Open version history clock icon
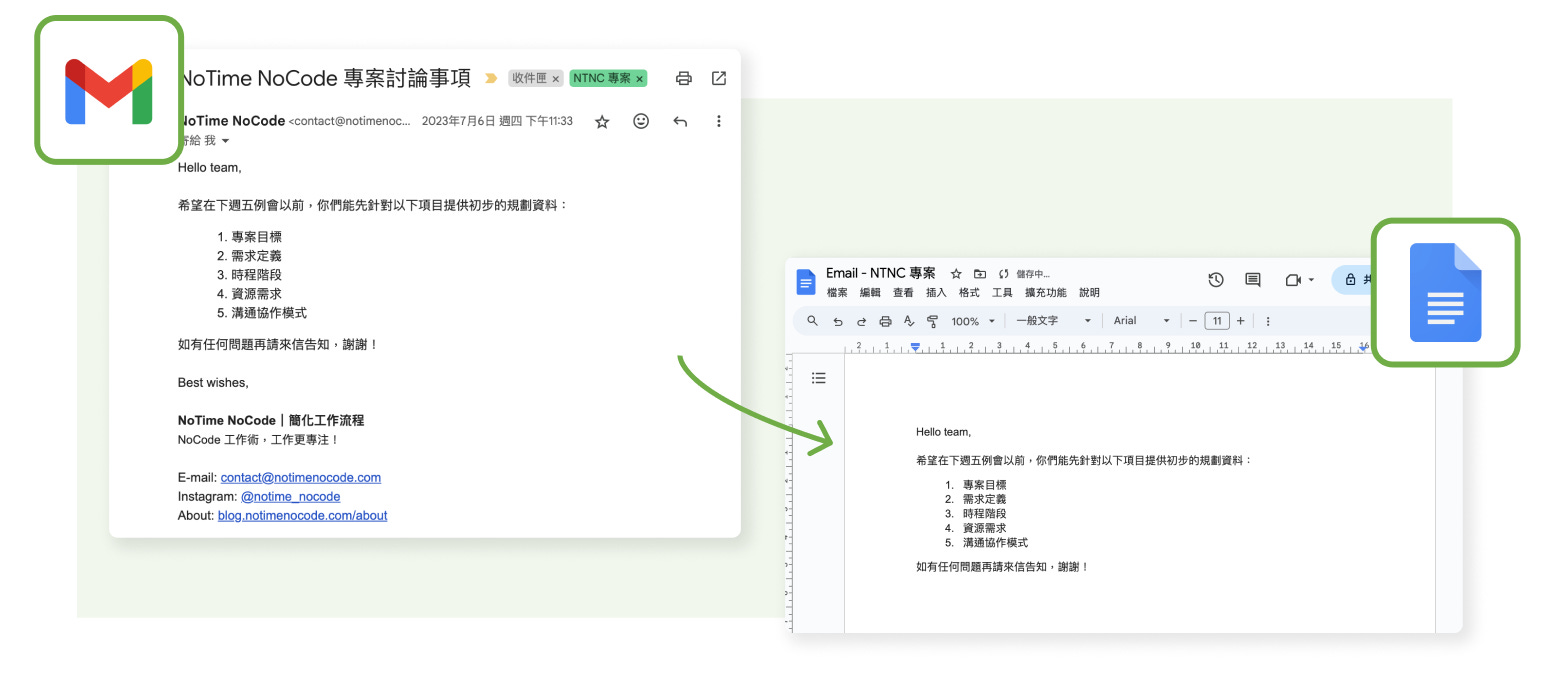This screenshot has width=1560, height=676. [1216, 280]
